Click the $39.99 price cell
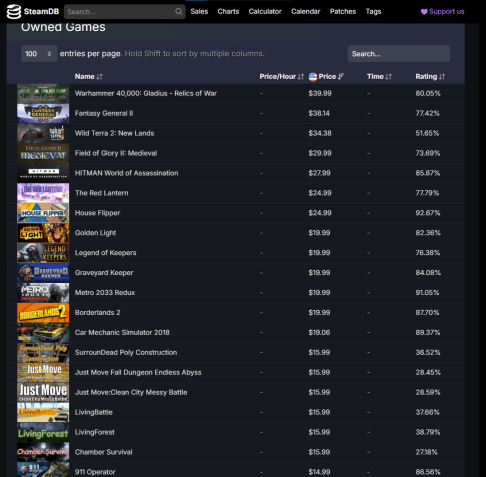Screen dimensions: 486x477 320,93
